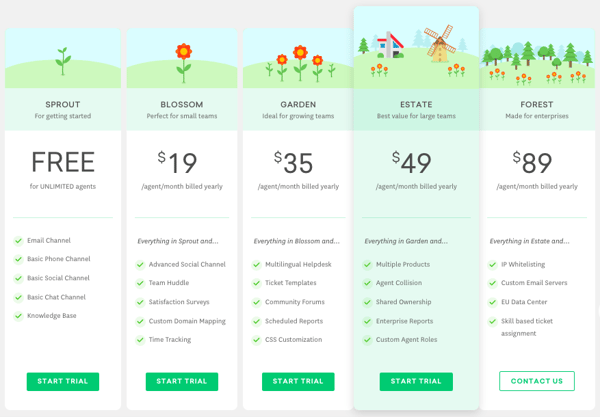The width and height of the screenshot is (600, 417).
Task: Click the checkmark beside Community Forums
Action: pos(256,302)
